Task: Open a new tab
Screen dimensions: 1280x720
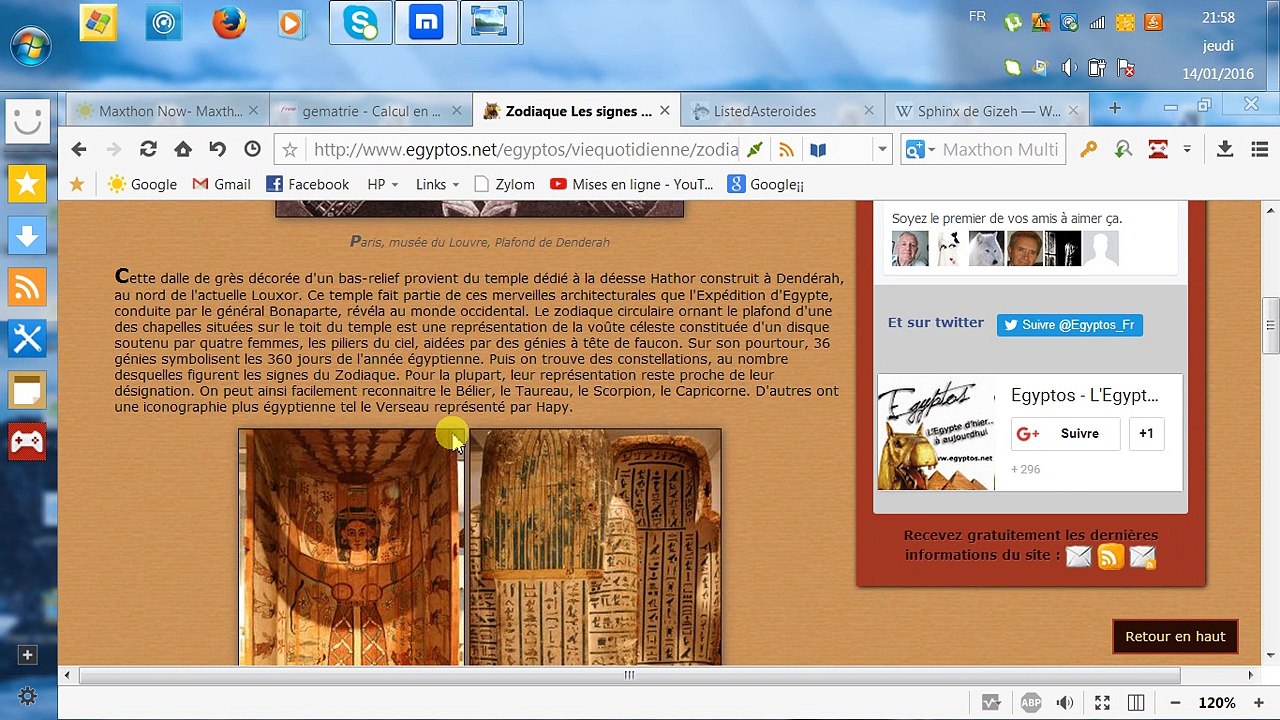Action: [x=1114, y=108]
